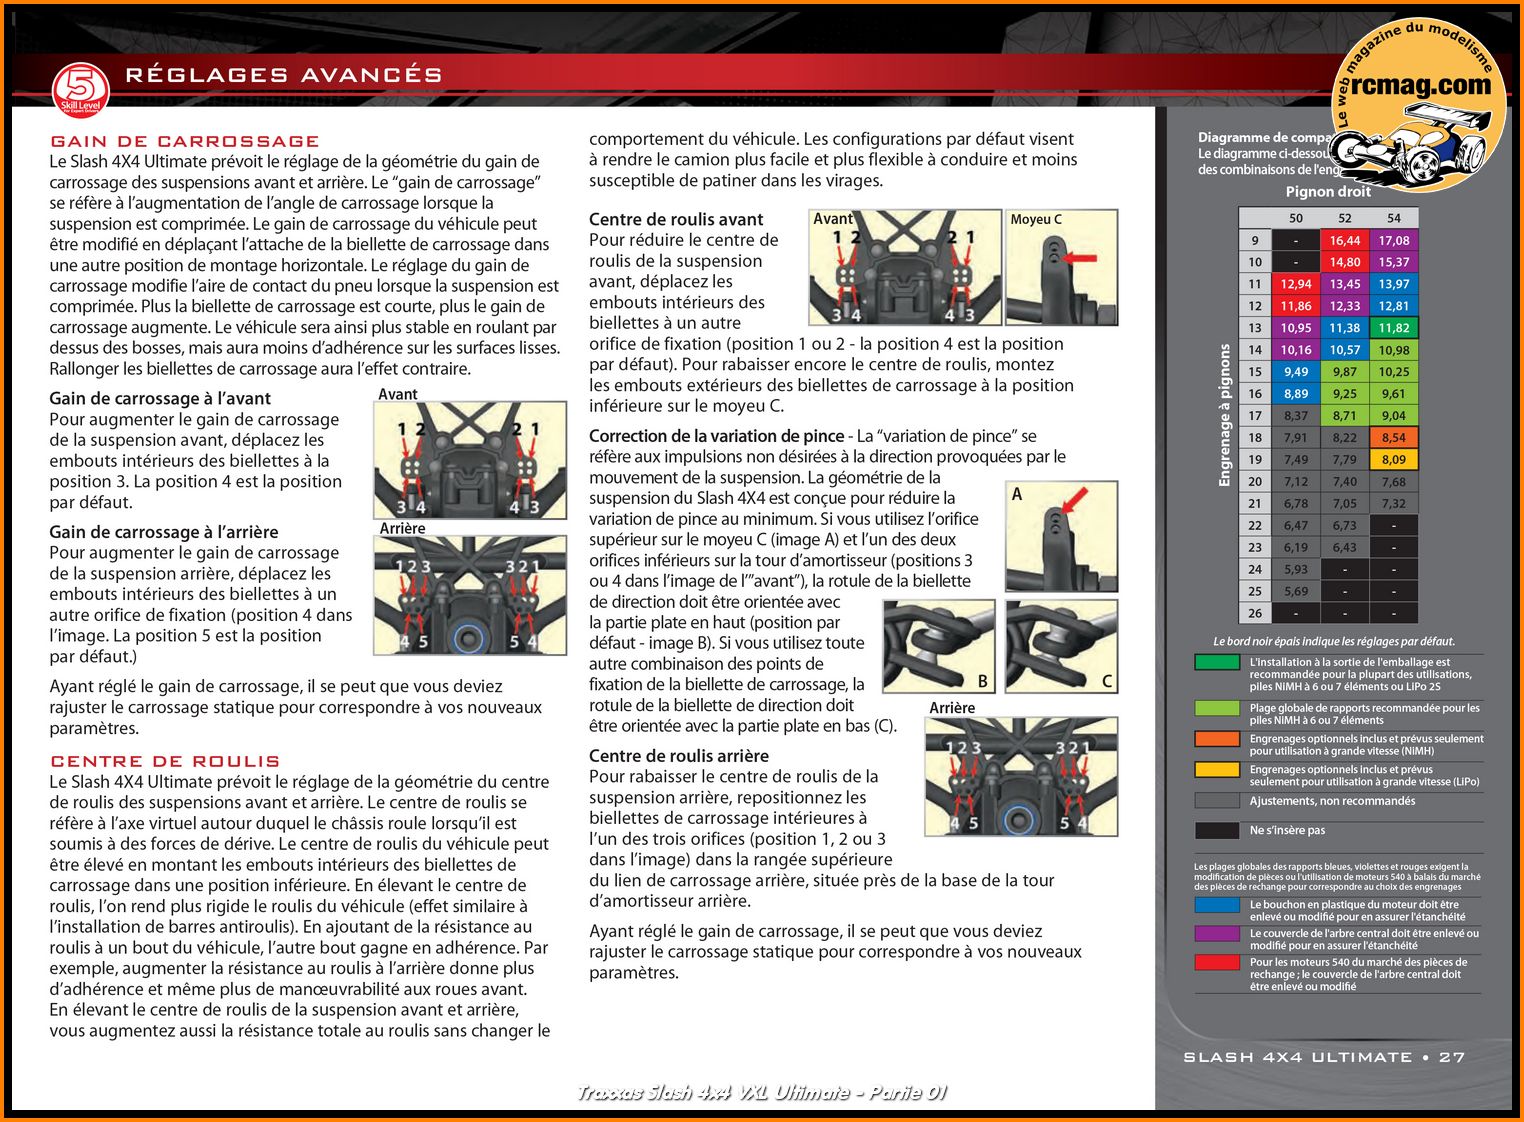Click subheading 'Gain de carrossage à l'avant'
1524x1122 pixels.
point(160,398)
